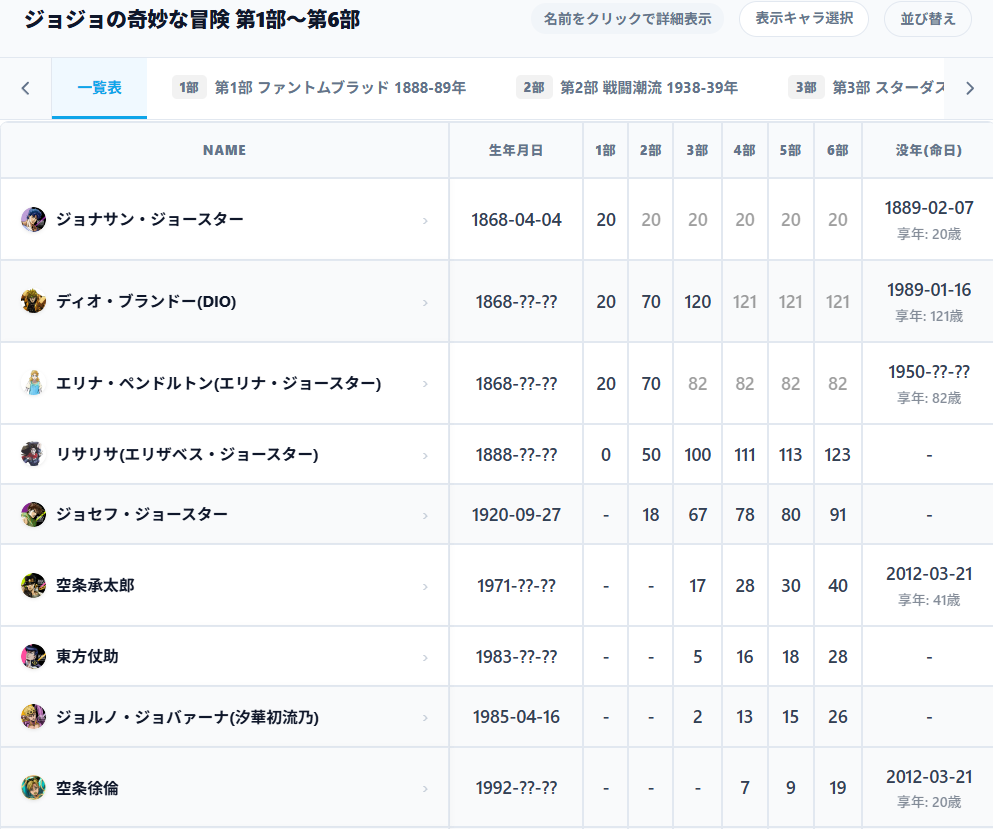Image resolution: width=993 pixels, height=829 pixels.
Task: Click 東方仗助 avatar icon
Action: (33, 656)
